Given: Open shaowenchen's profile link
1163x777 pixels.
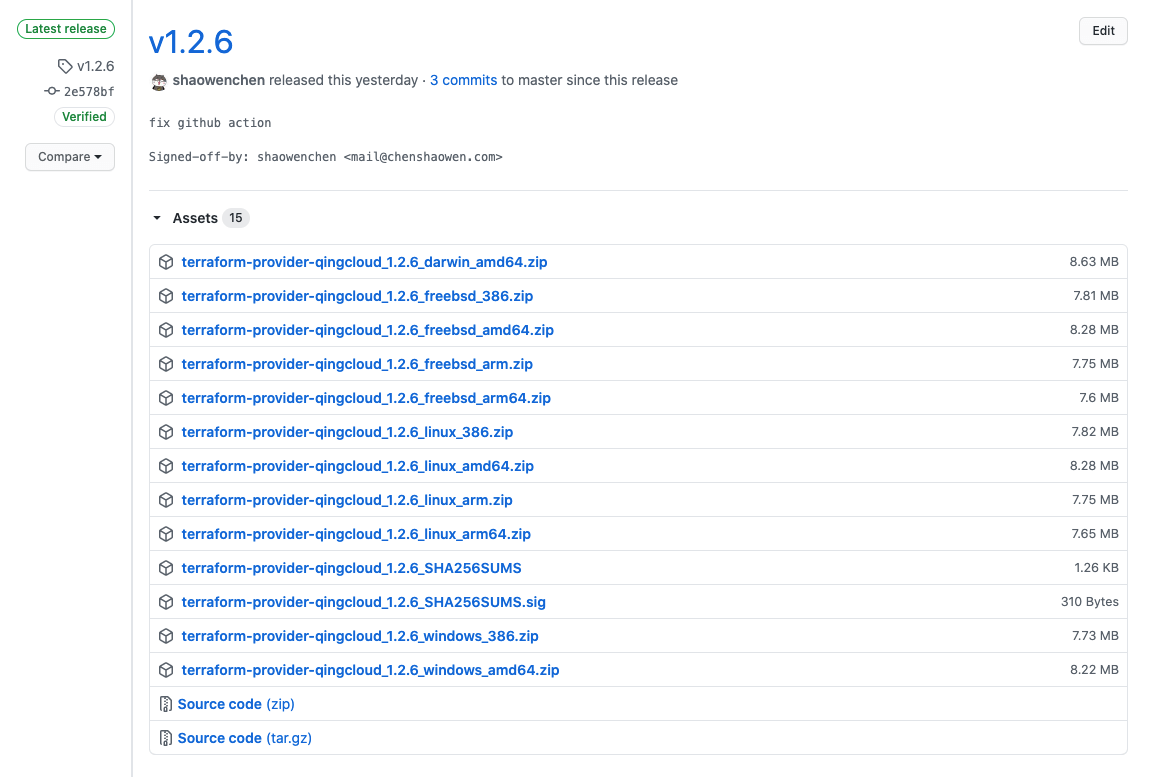Looking at the screenshot, I should click(x=219, y=80).
